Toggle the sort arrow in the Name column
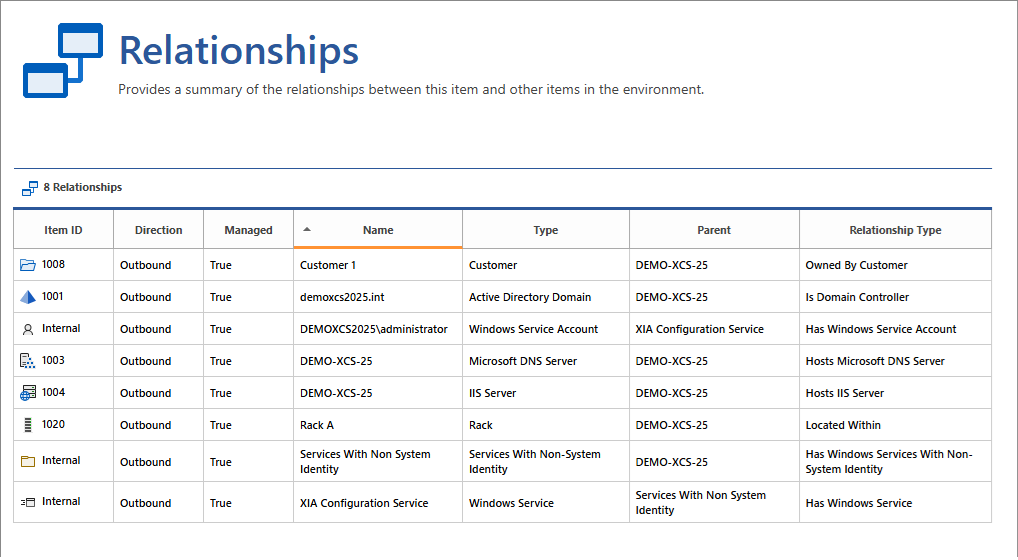Viewport: 1018px width, 560px height. 307,229
